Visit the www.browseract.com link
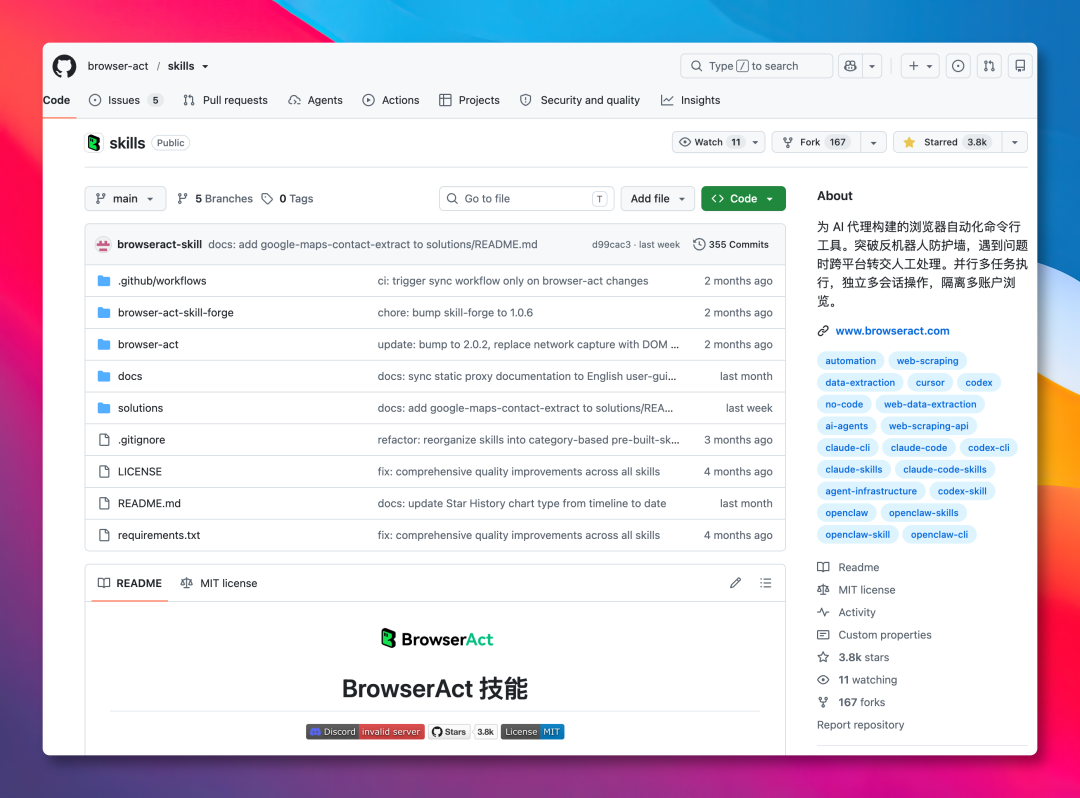 pyautogui.click(x=892, y=331)
